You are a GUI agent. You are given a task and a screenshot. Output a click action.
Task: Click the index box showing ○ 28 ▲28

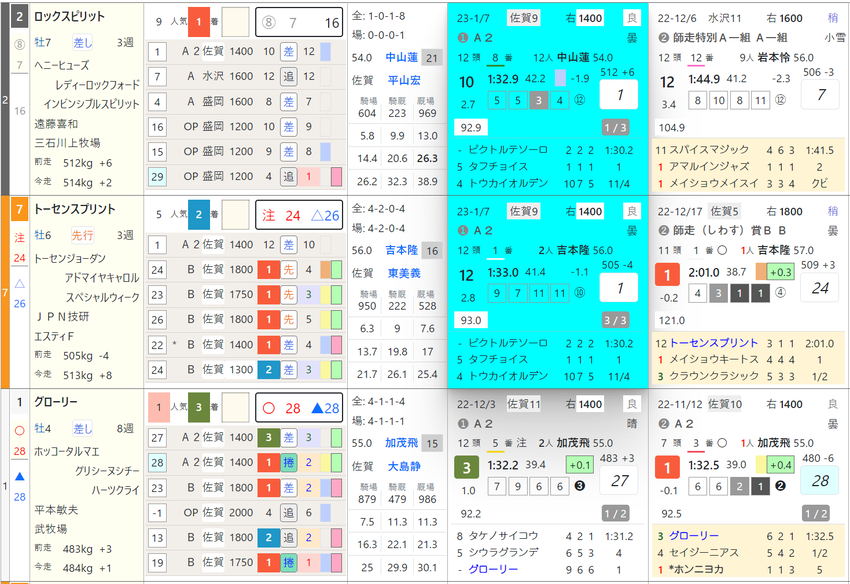pos(299,408)
